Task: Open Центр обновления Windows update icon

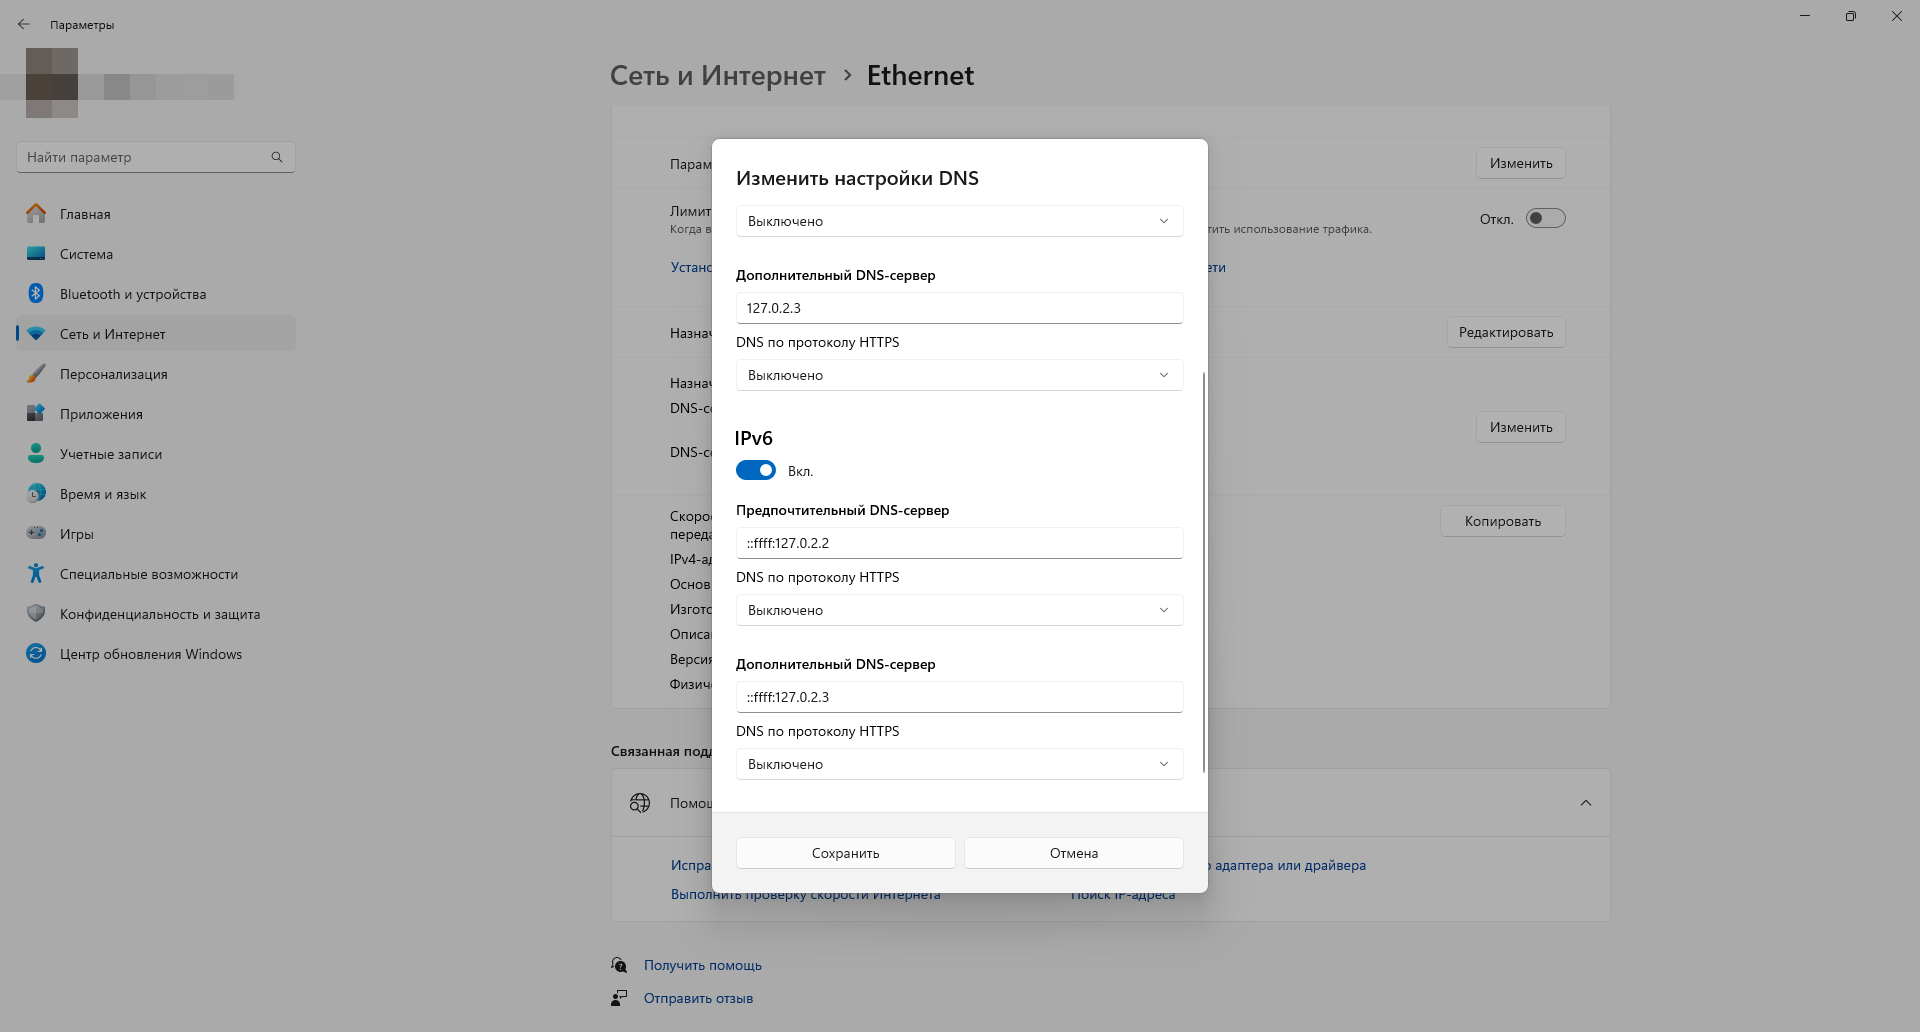Action: tap(36, 654)
